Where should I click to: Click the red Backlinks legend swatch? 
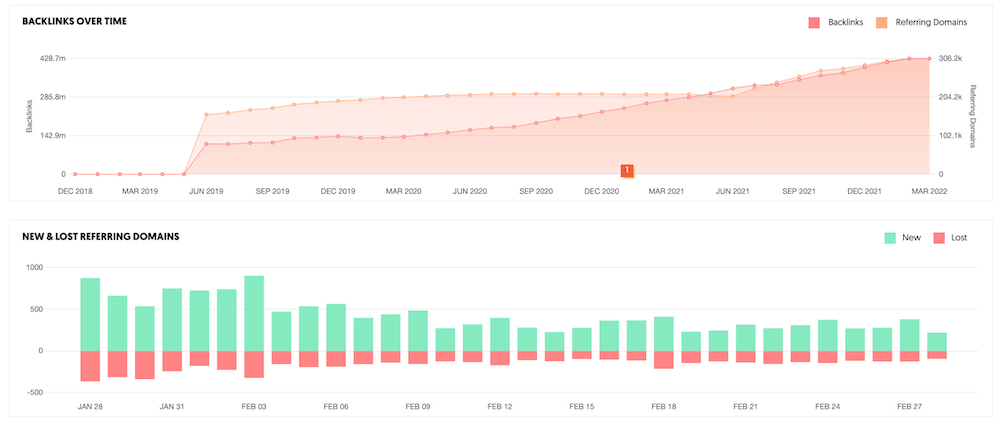pyautogui.click(x=814, y=21)
